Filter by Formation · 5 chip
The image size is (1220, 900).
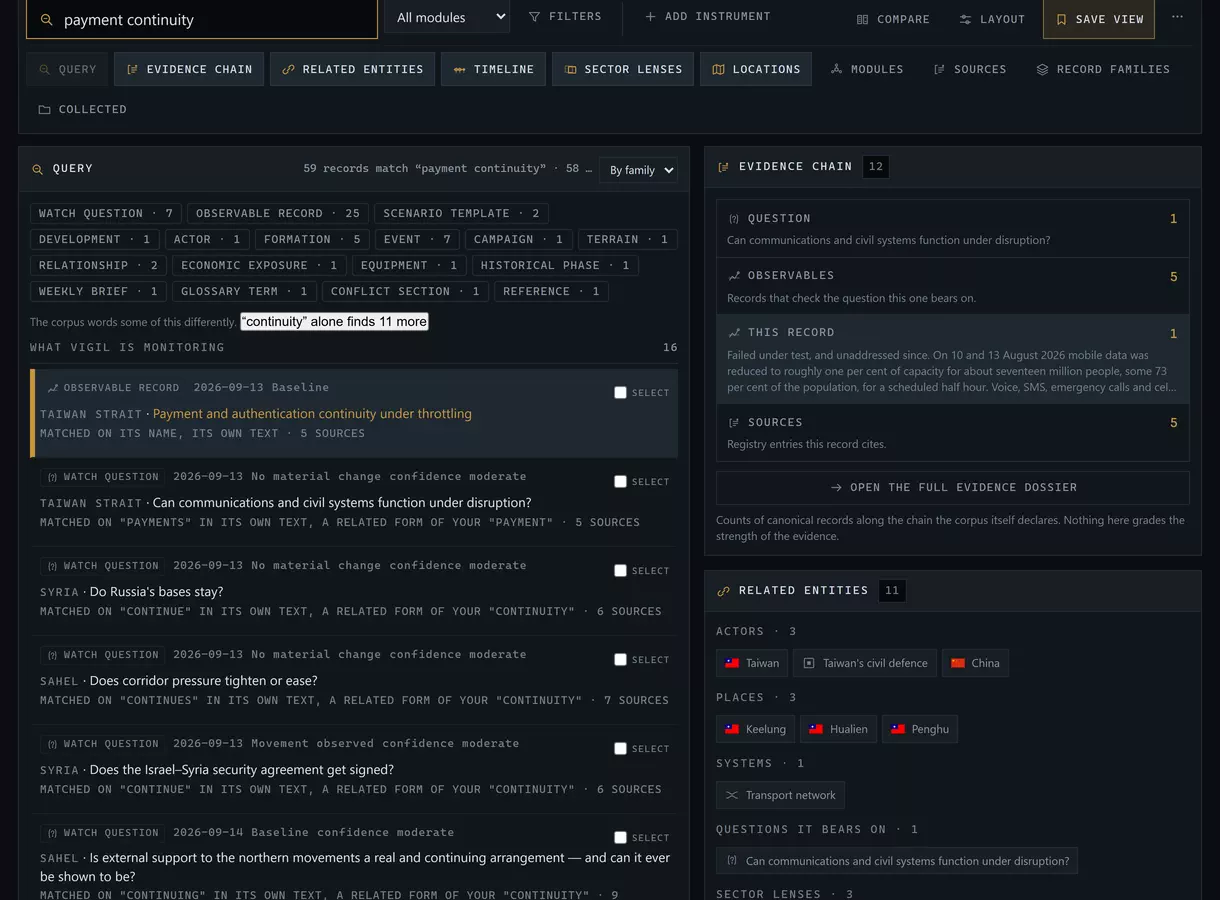click(312, 239)
